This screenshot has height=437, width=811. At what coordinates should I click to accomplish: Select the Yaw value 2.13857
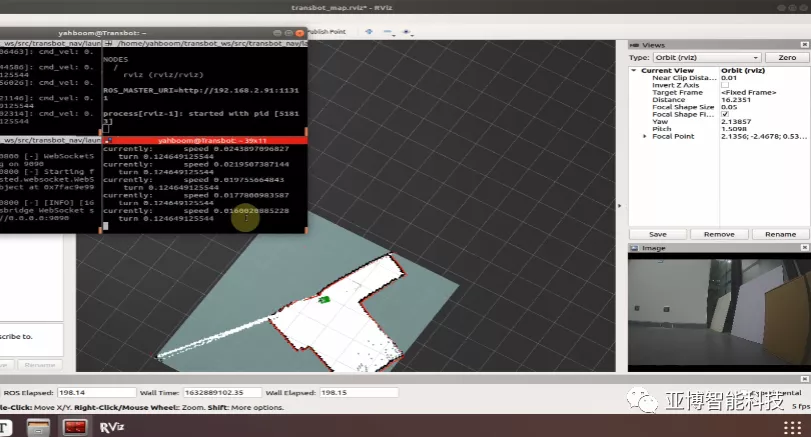pyautogui.click(x=736, y=122)
